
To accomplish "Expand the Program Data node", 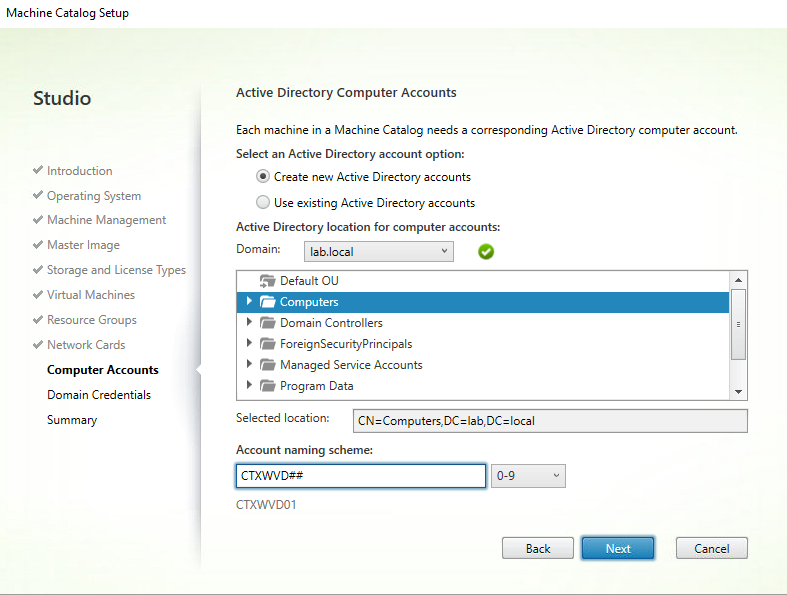I will [x=249, y=386].
